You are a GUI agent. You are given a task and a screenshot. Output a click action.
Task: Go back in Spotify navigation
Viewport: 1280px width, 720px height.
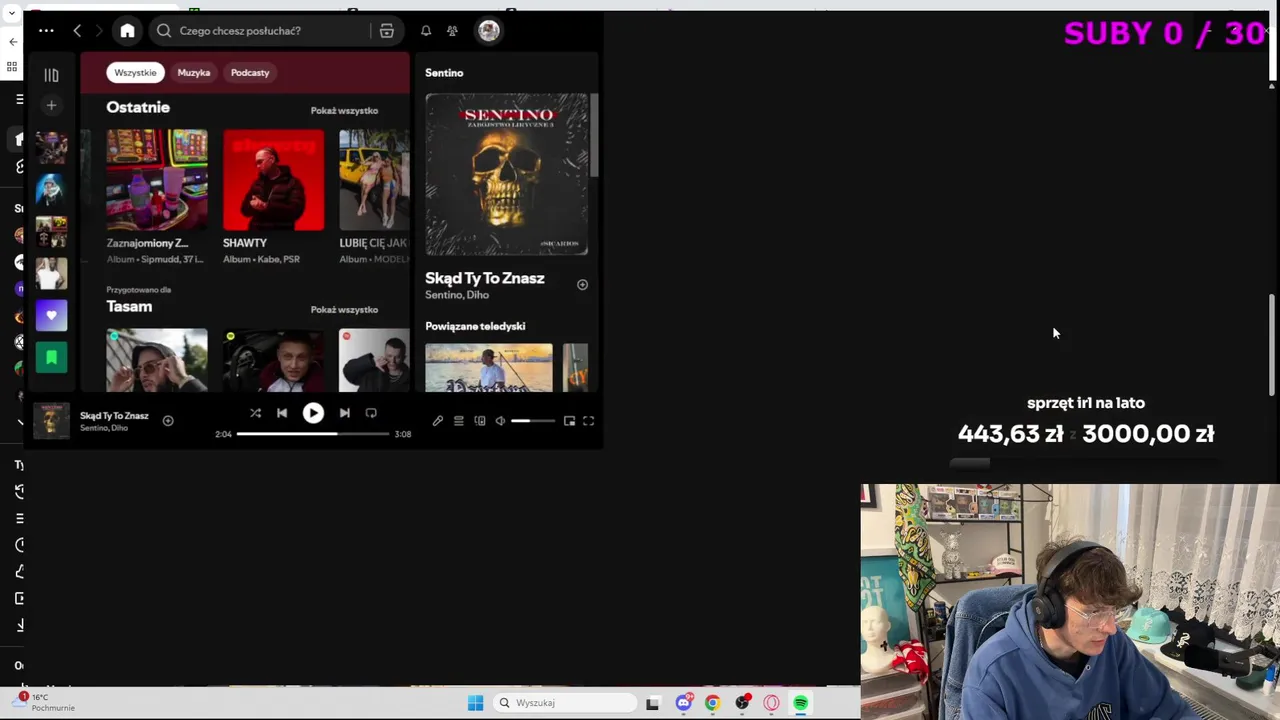coord(77,31)
